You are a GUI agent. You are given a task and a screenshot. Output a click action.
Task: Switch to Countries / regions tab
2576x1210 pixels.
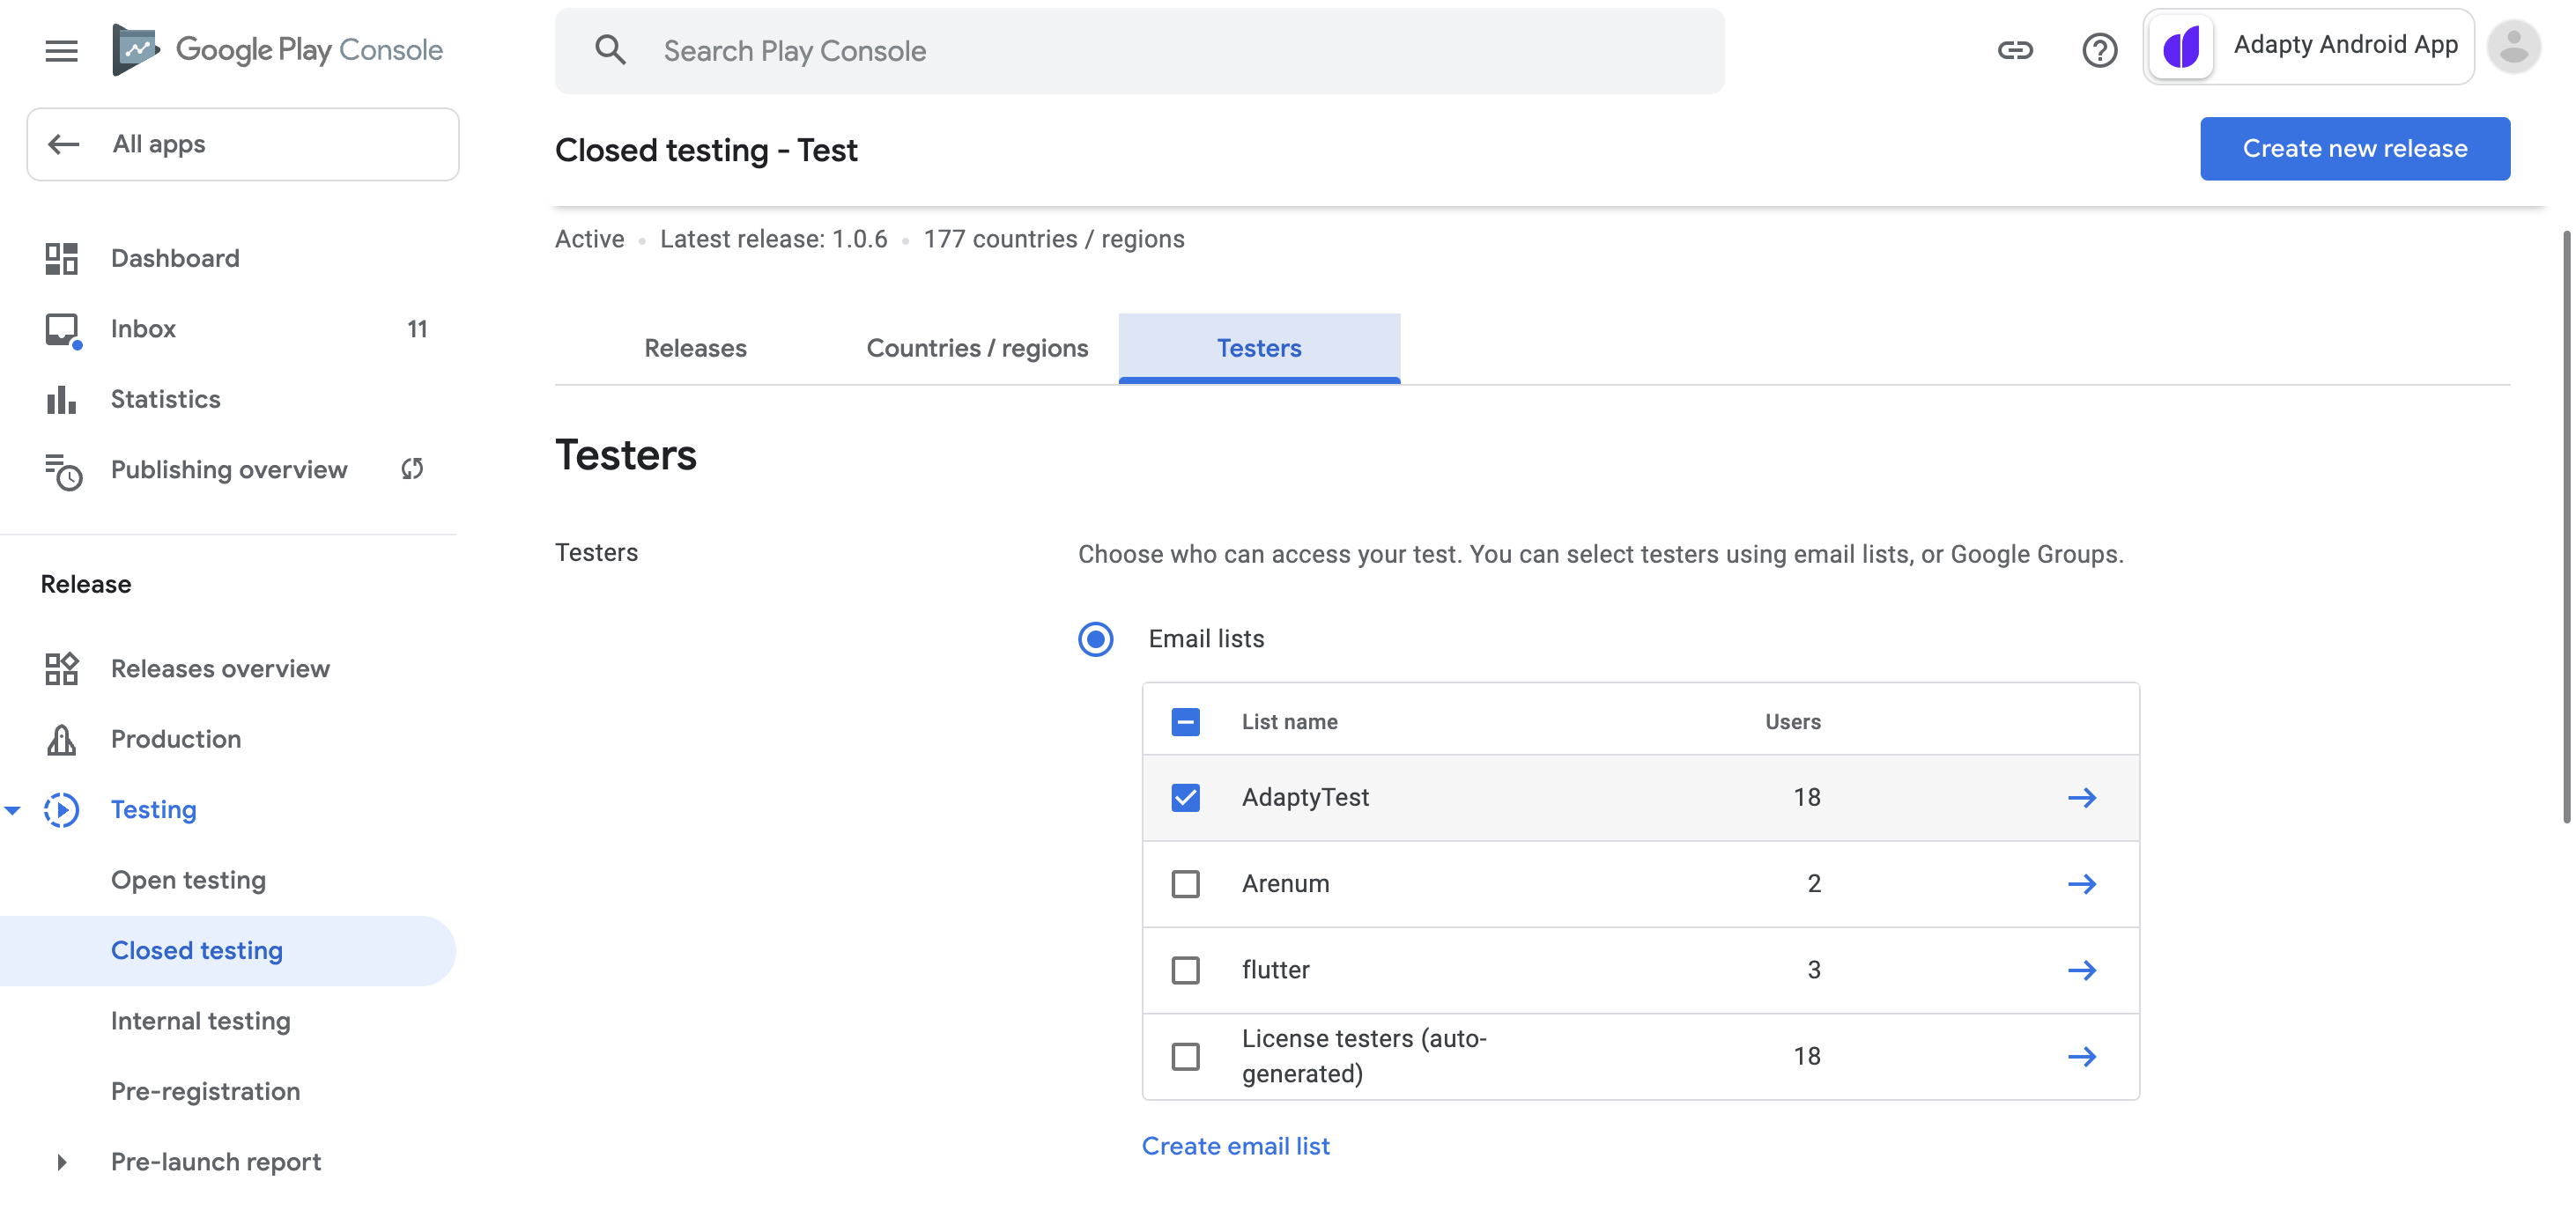point(976,348)
